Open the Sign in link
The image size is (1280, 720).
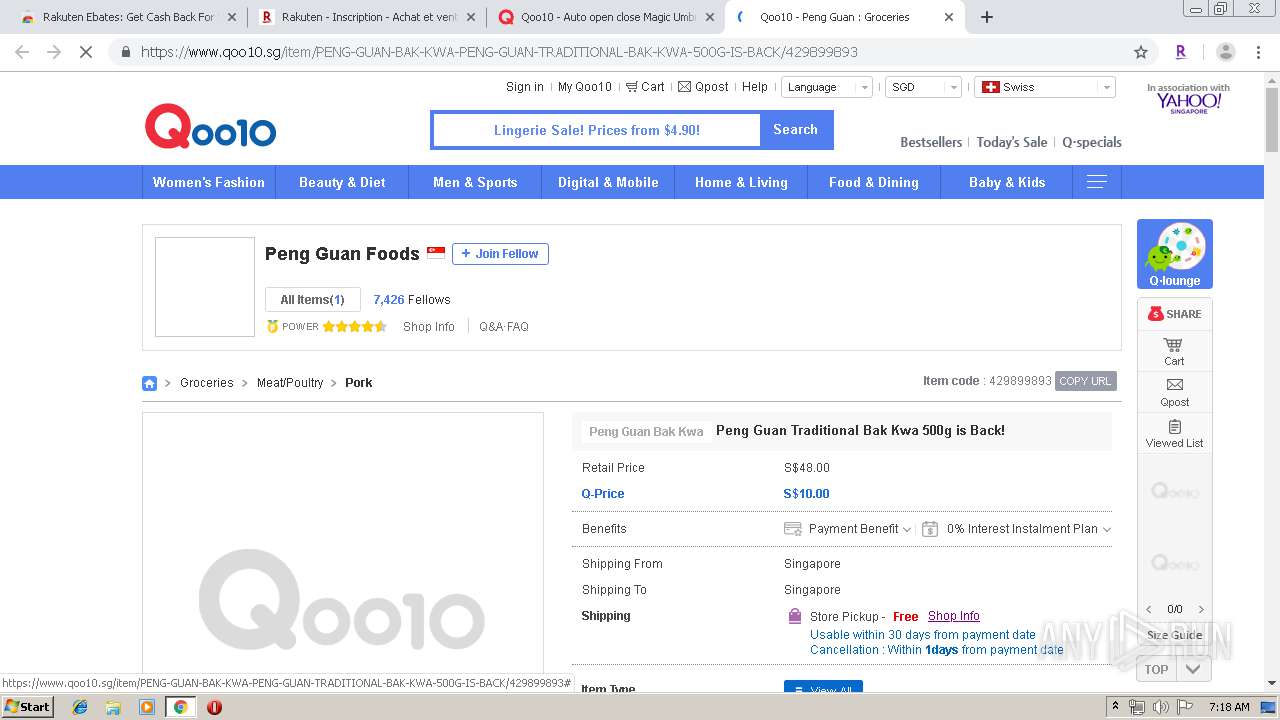pos(525,87)
